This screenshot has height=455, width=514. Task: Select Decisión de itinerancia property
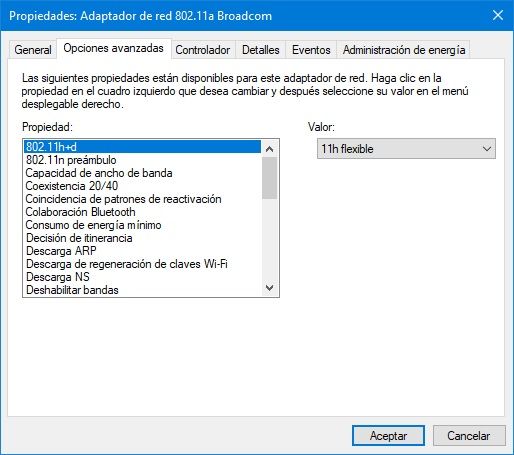click(142, 238)
